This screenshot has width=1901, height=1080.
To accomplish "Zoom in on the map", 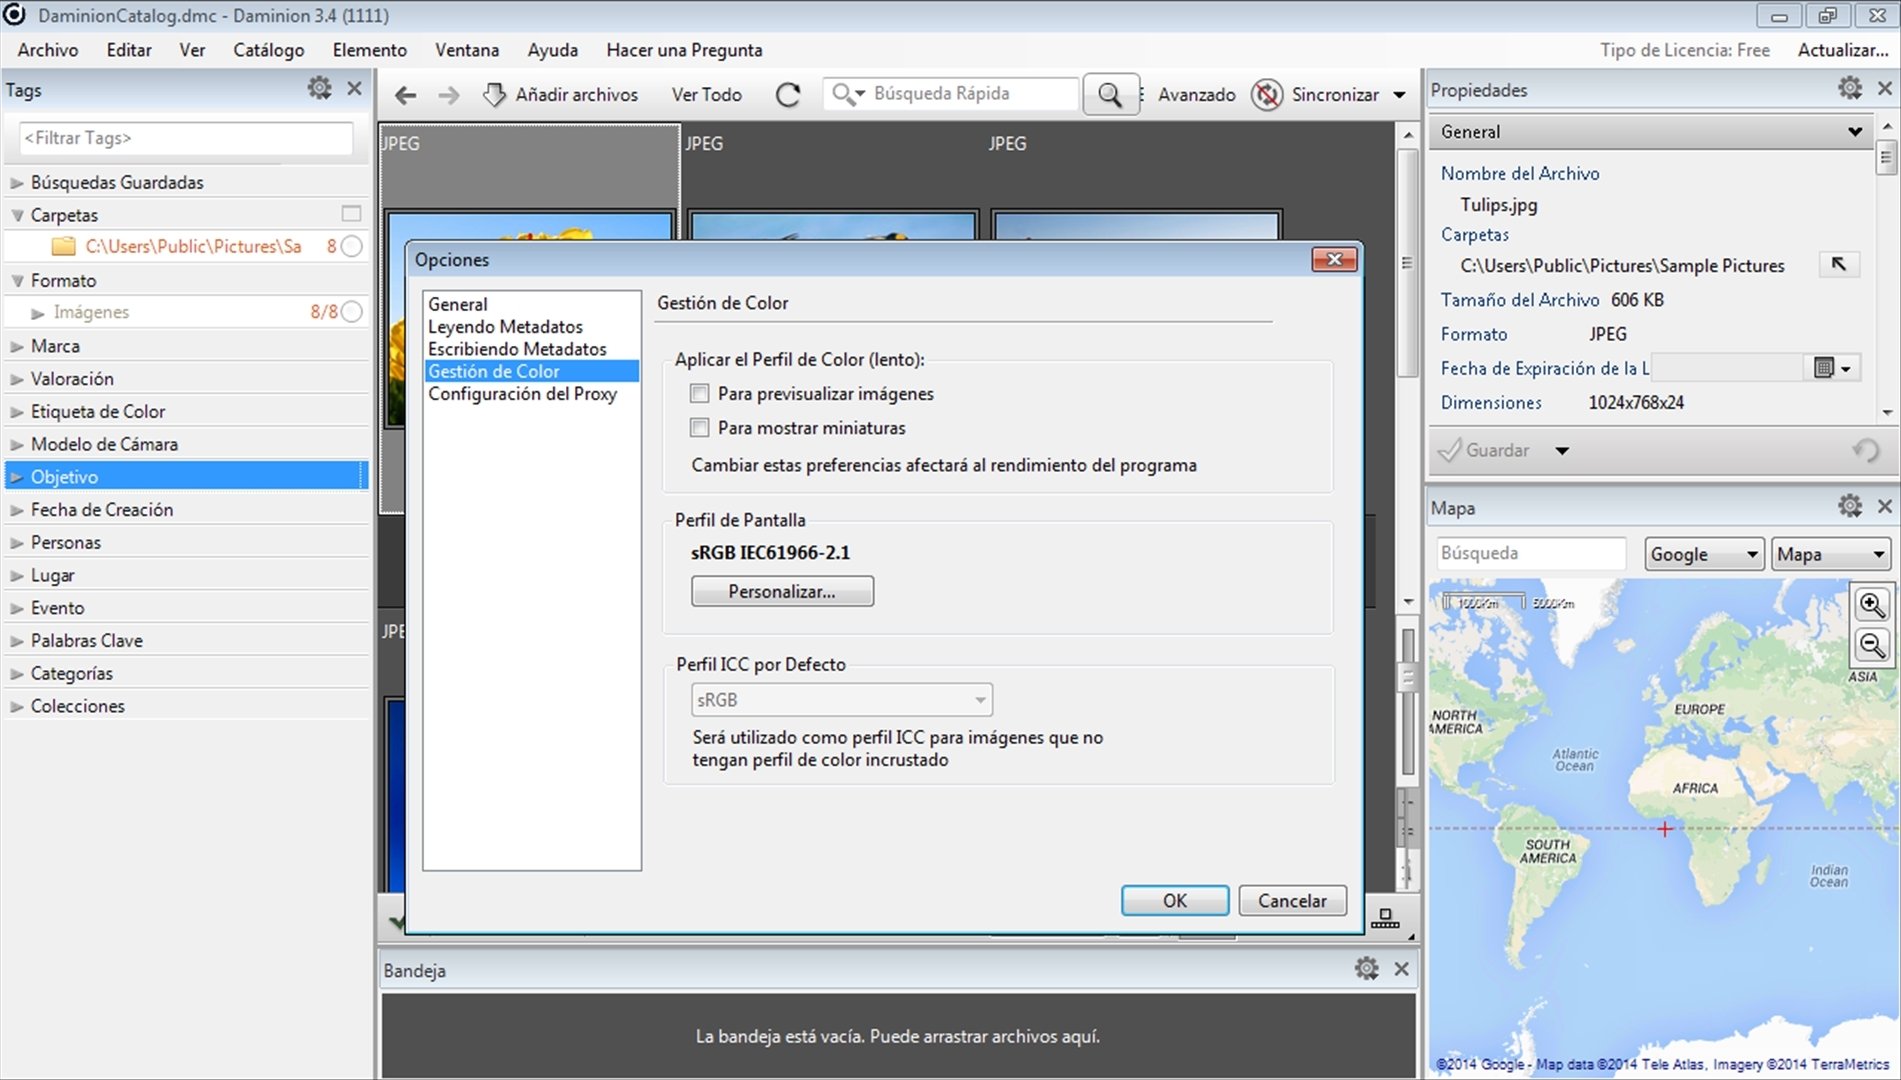I will [x=1871, y=605].
